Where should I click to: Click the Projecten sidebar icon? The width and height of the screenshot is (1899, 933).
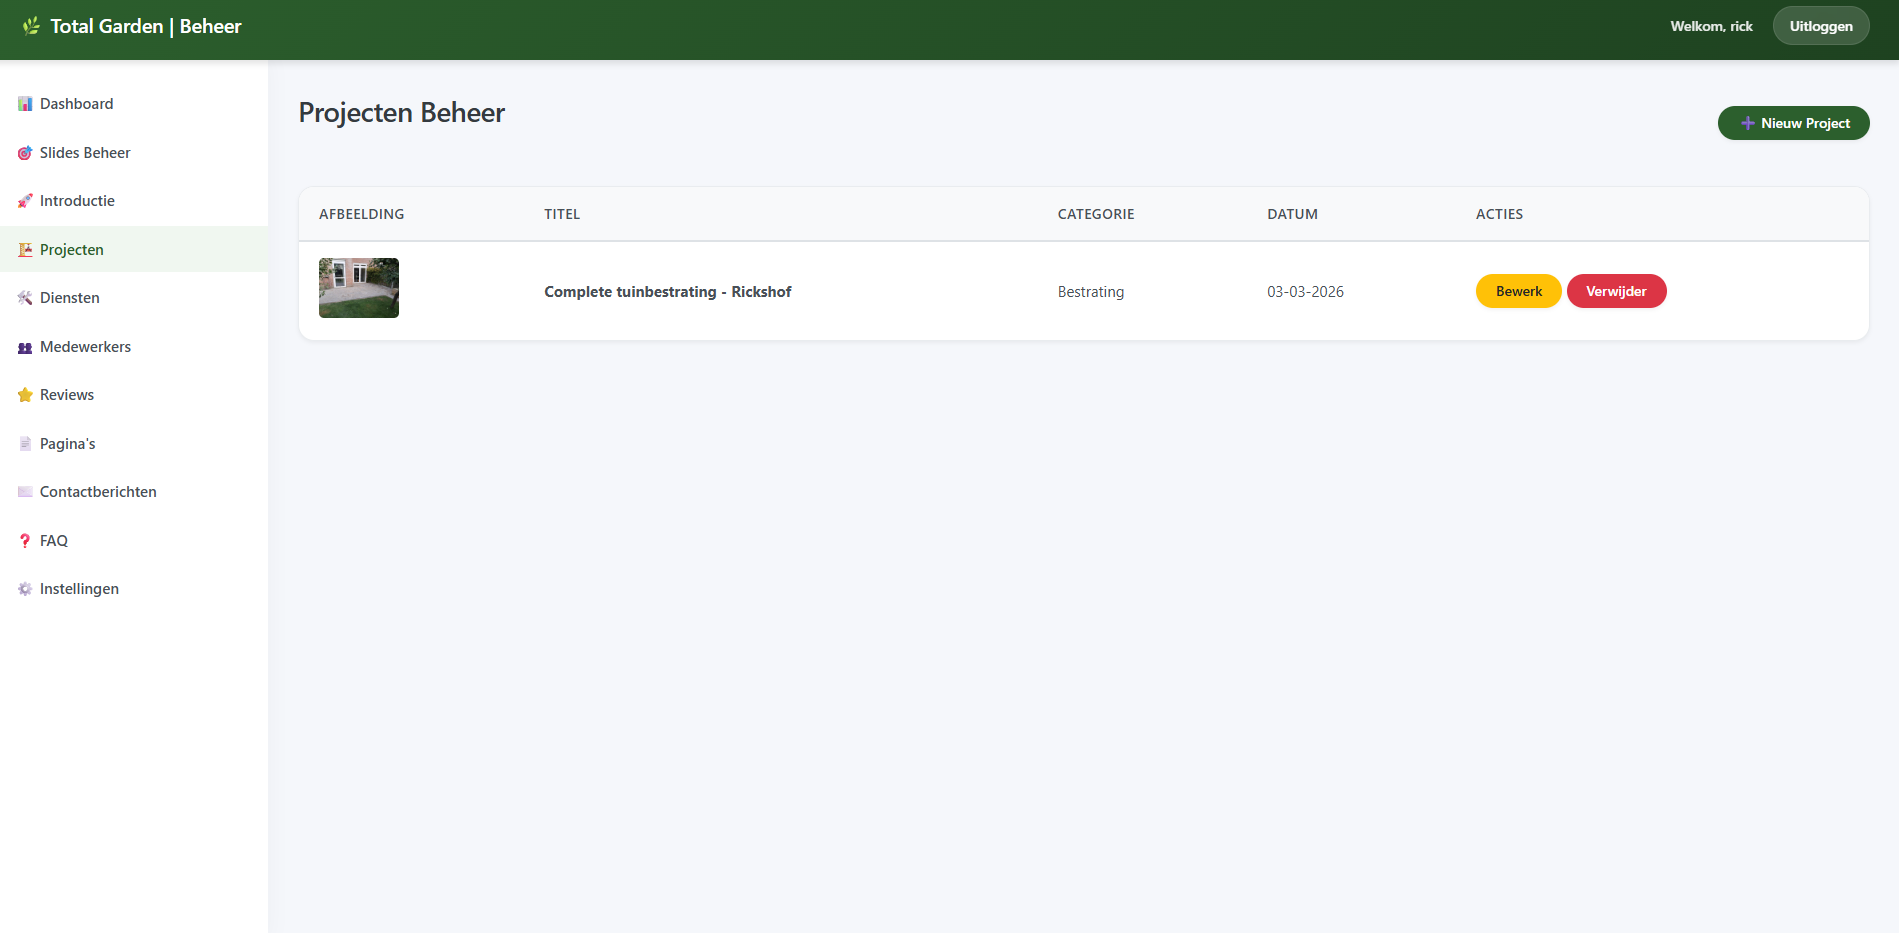[25, 250]
